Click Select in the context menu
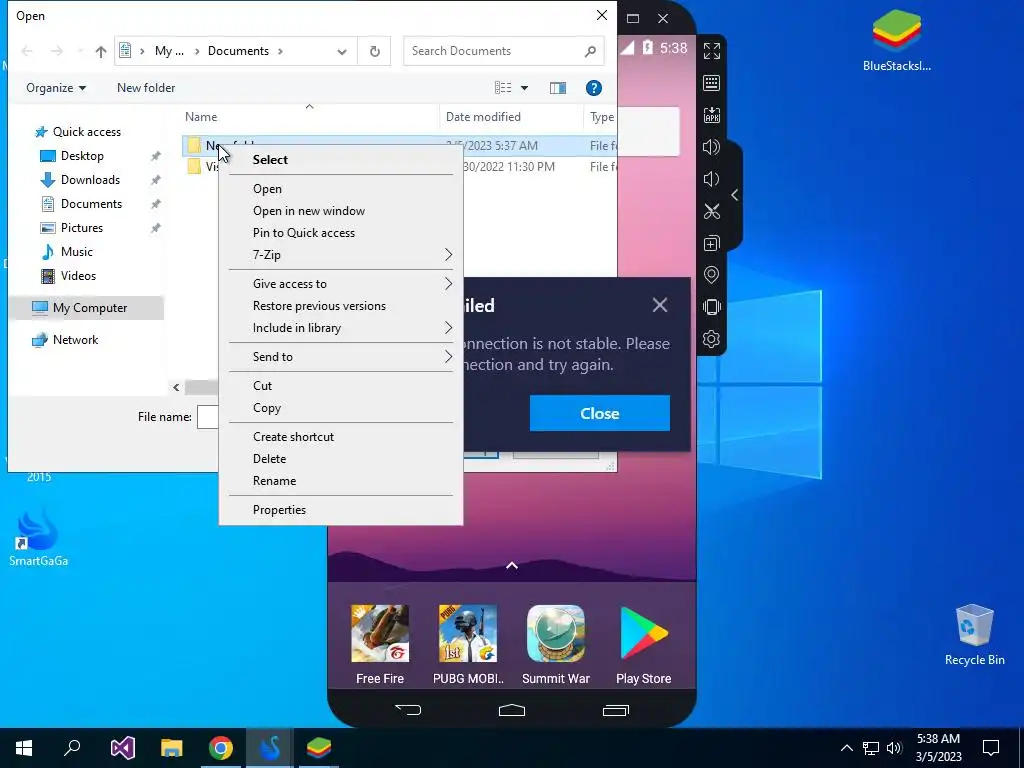 (x=341, y=160)
